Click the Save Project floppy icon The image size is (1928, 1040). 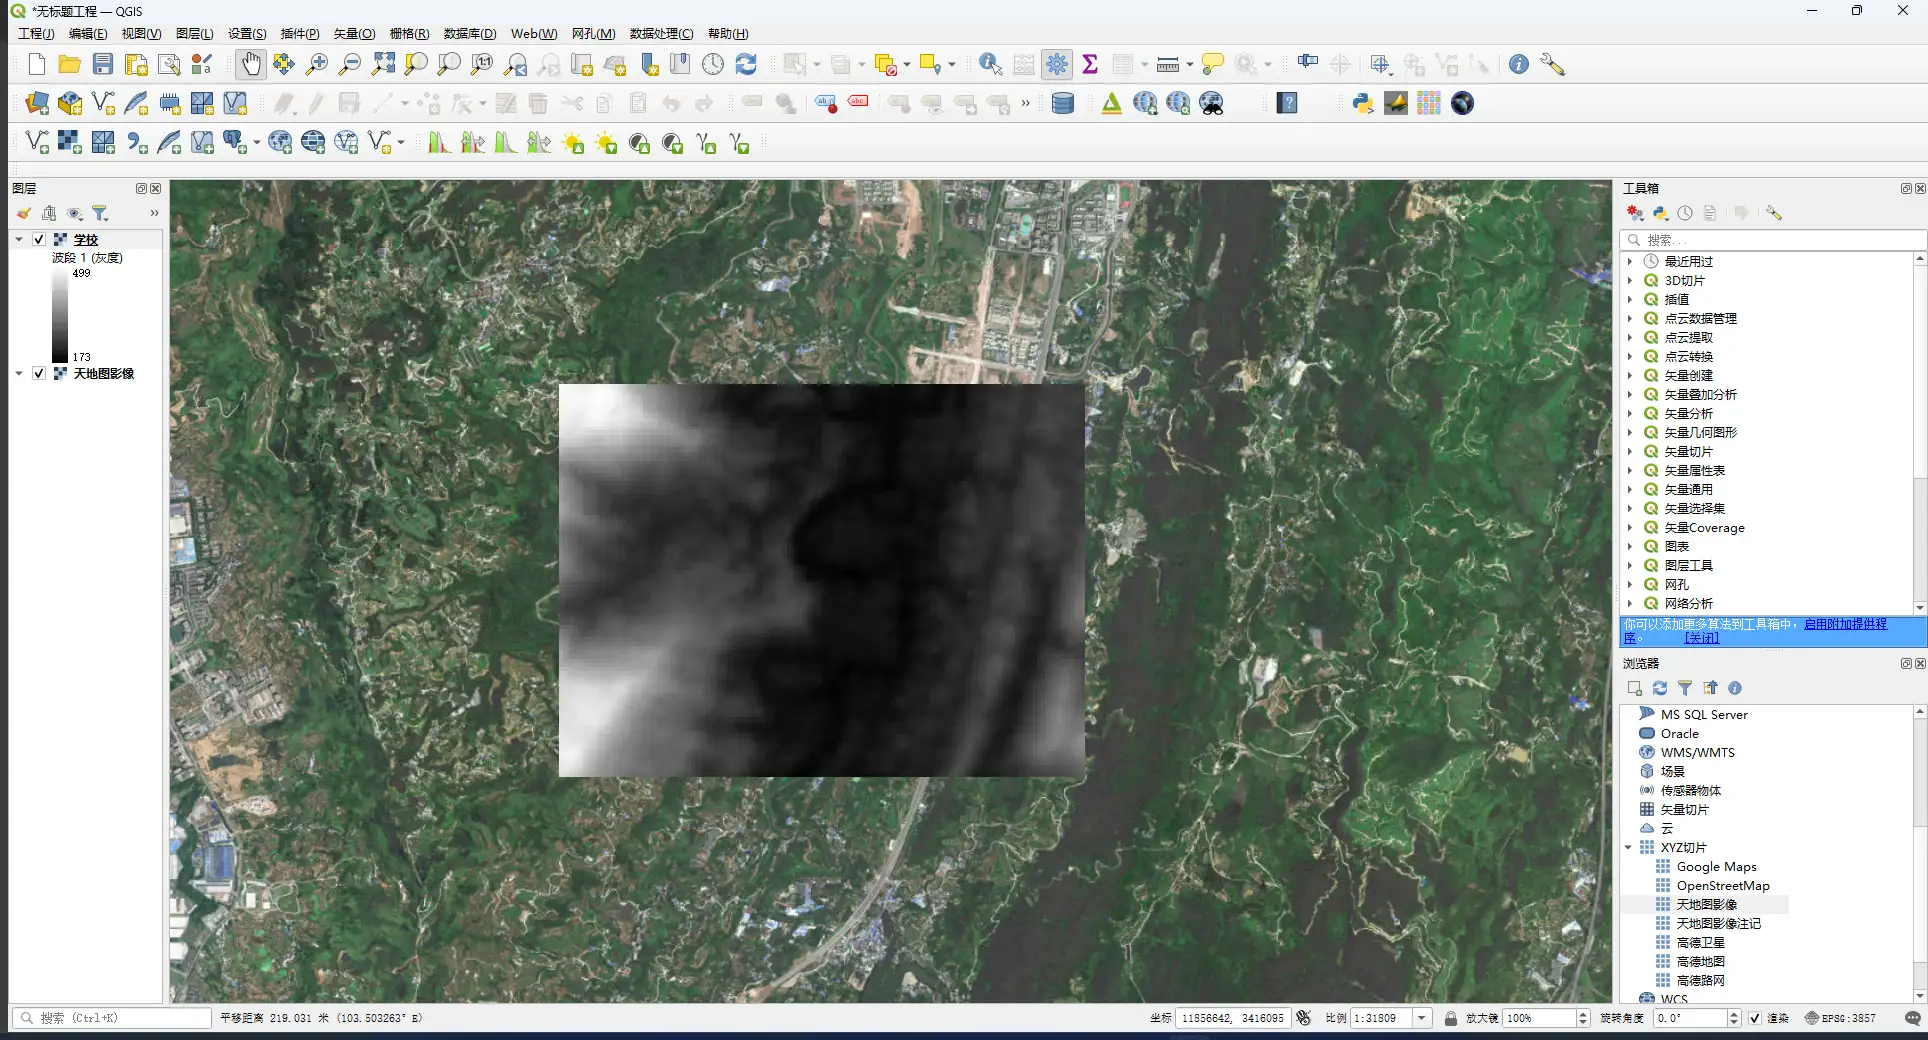point(103,65)
